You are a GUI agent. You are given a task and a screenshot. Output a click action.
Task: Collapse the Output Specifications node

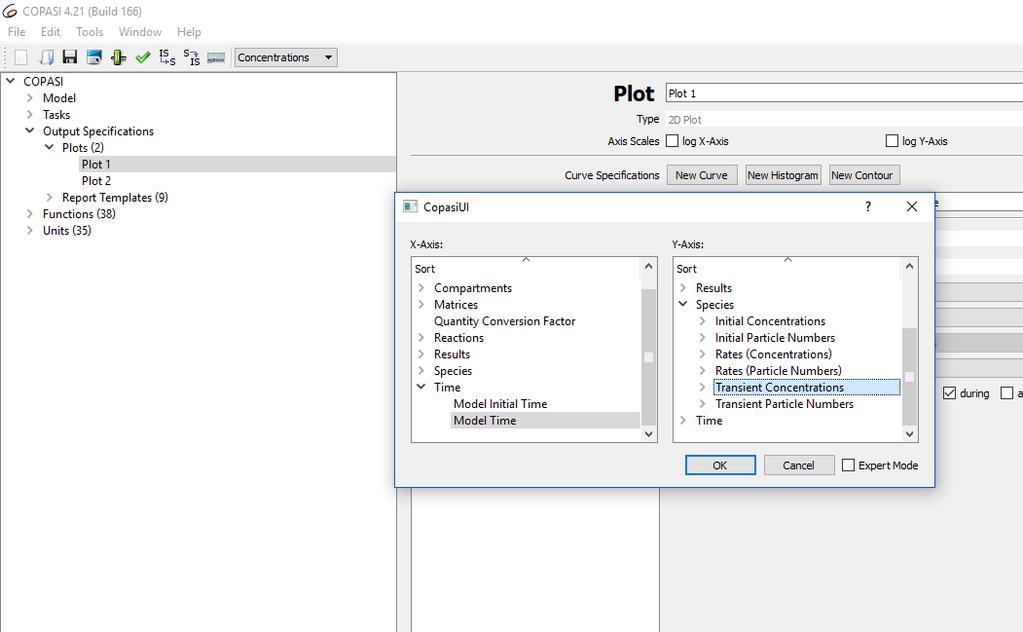pos(29,130)
